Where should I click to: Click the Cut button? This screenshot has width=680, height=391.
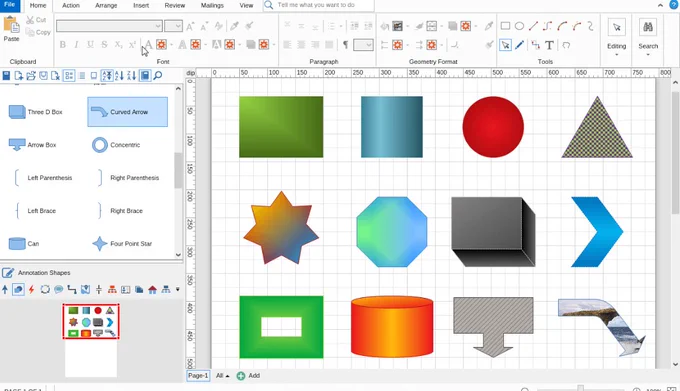click(x=36, y=20)
